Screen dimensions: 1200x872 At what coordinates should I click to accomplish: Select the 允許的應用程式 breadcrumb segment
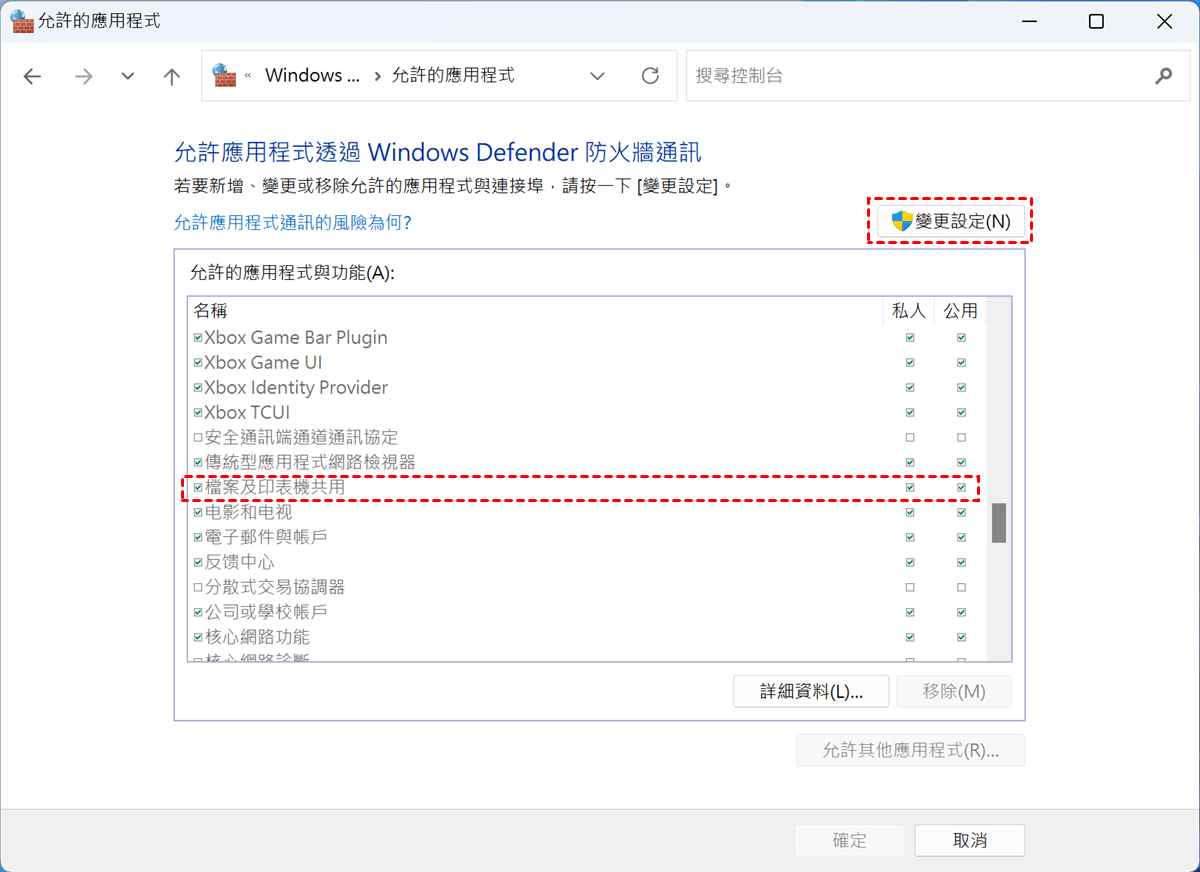click(453, 76)
